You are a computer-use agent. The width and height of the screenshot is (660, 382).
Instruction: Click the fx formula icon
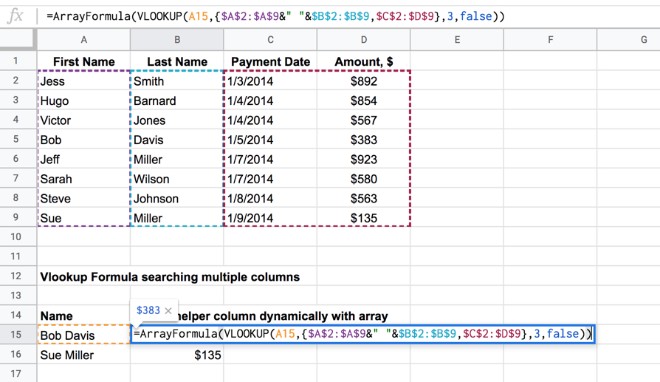tap(16, 16)
